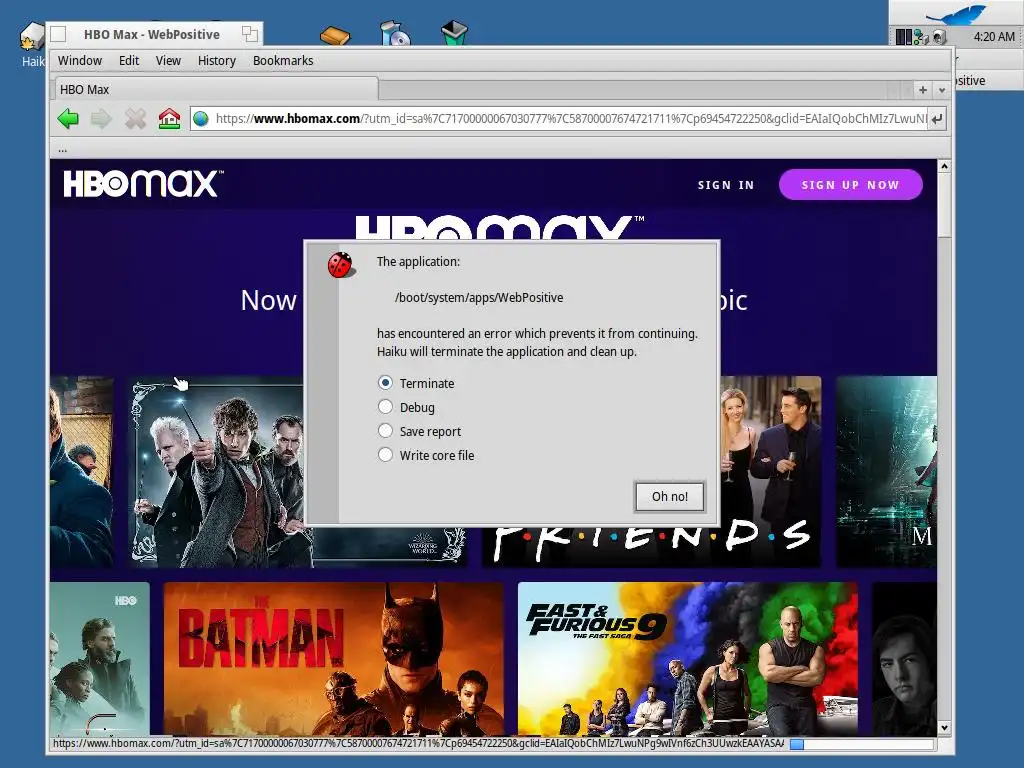
Task: Expand the tab list dropdown arrow
Action: pyautogui.click(x=942, y=90)
